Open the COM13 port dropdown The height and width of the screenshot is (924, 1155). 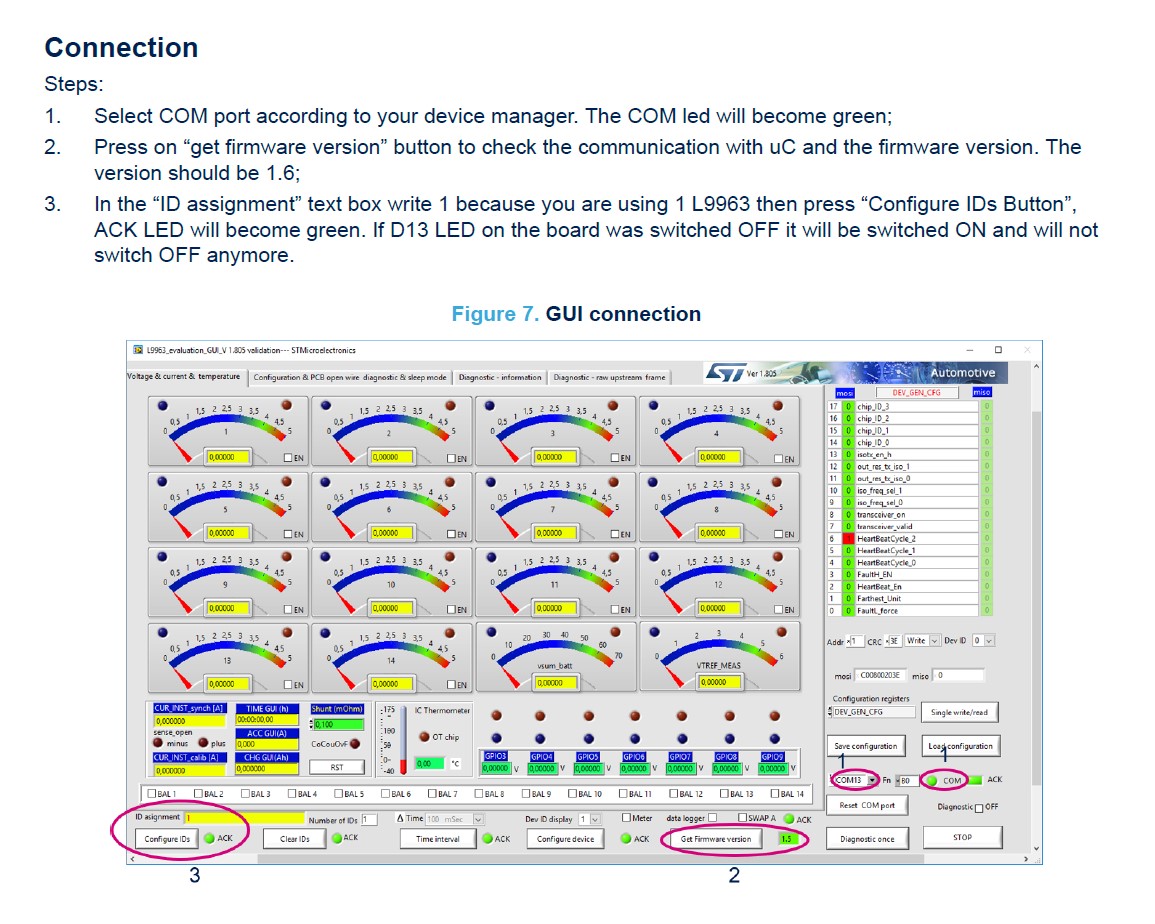872,780
